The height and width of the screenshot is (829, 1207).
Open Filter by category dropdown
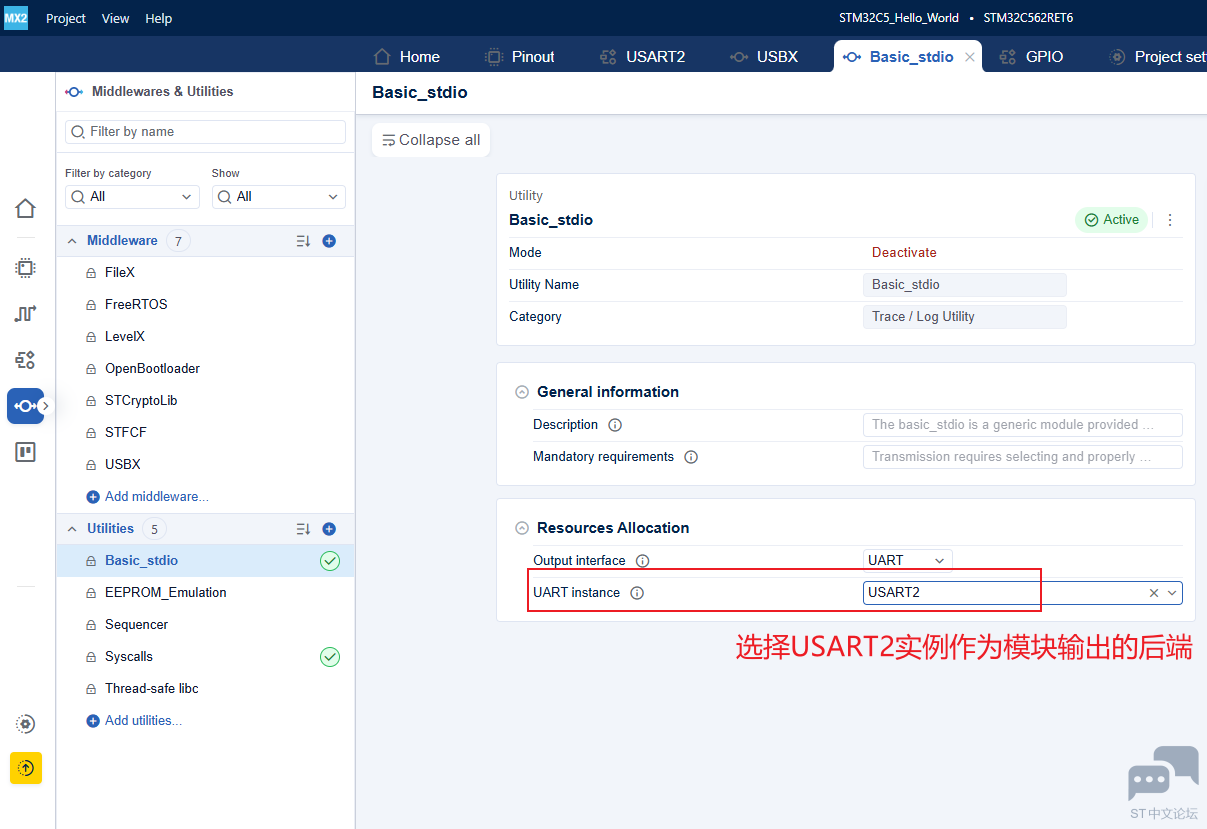tap(132, 197)
